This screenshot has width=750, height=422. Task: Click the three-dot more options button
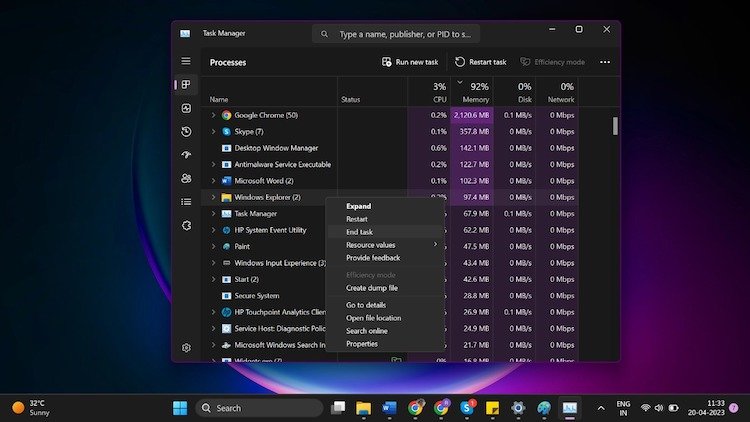[605, 62]
